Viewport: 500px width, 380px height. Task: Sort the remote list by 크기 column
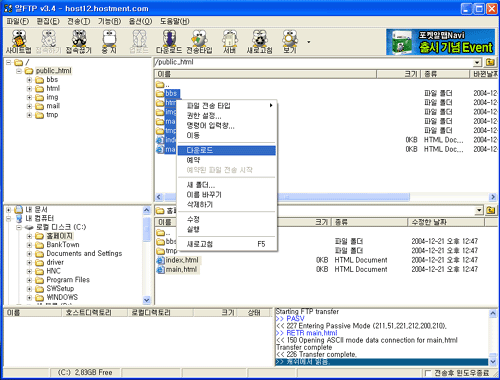[x=399, y=74]
